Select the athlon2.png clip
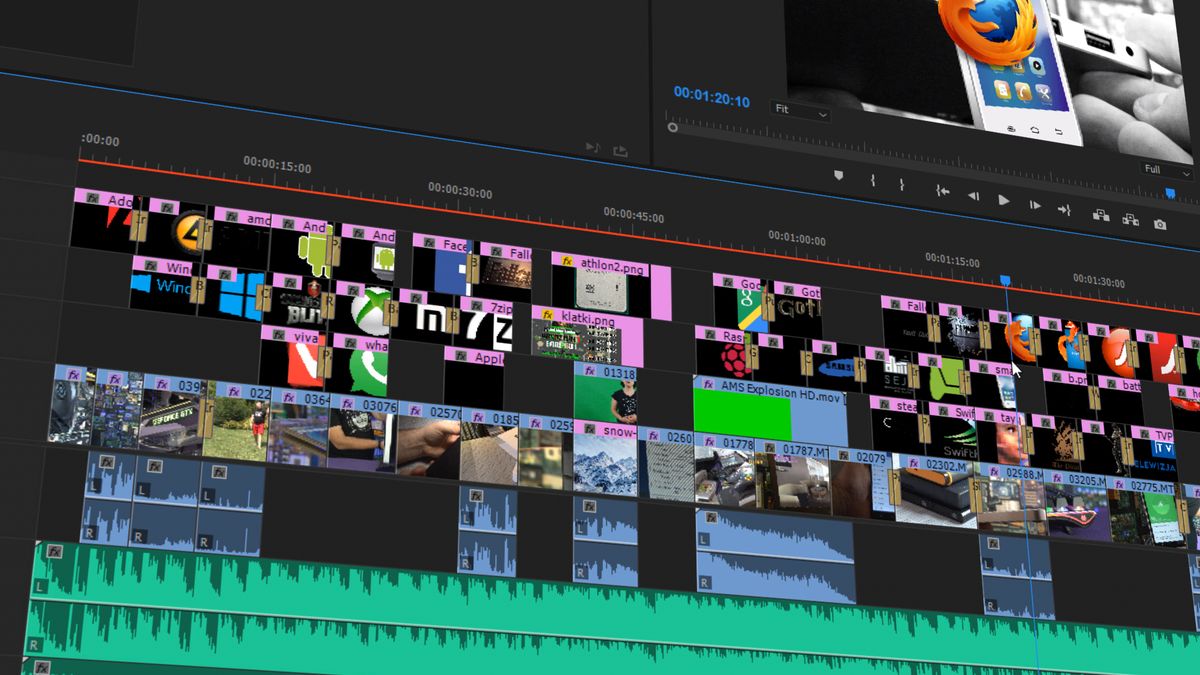The image size is (1200, 675). point(610,286)
